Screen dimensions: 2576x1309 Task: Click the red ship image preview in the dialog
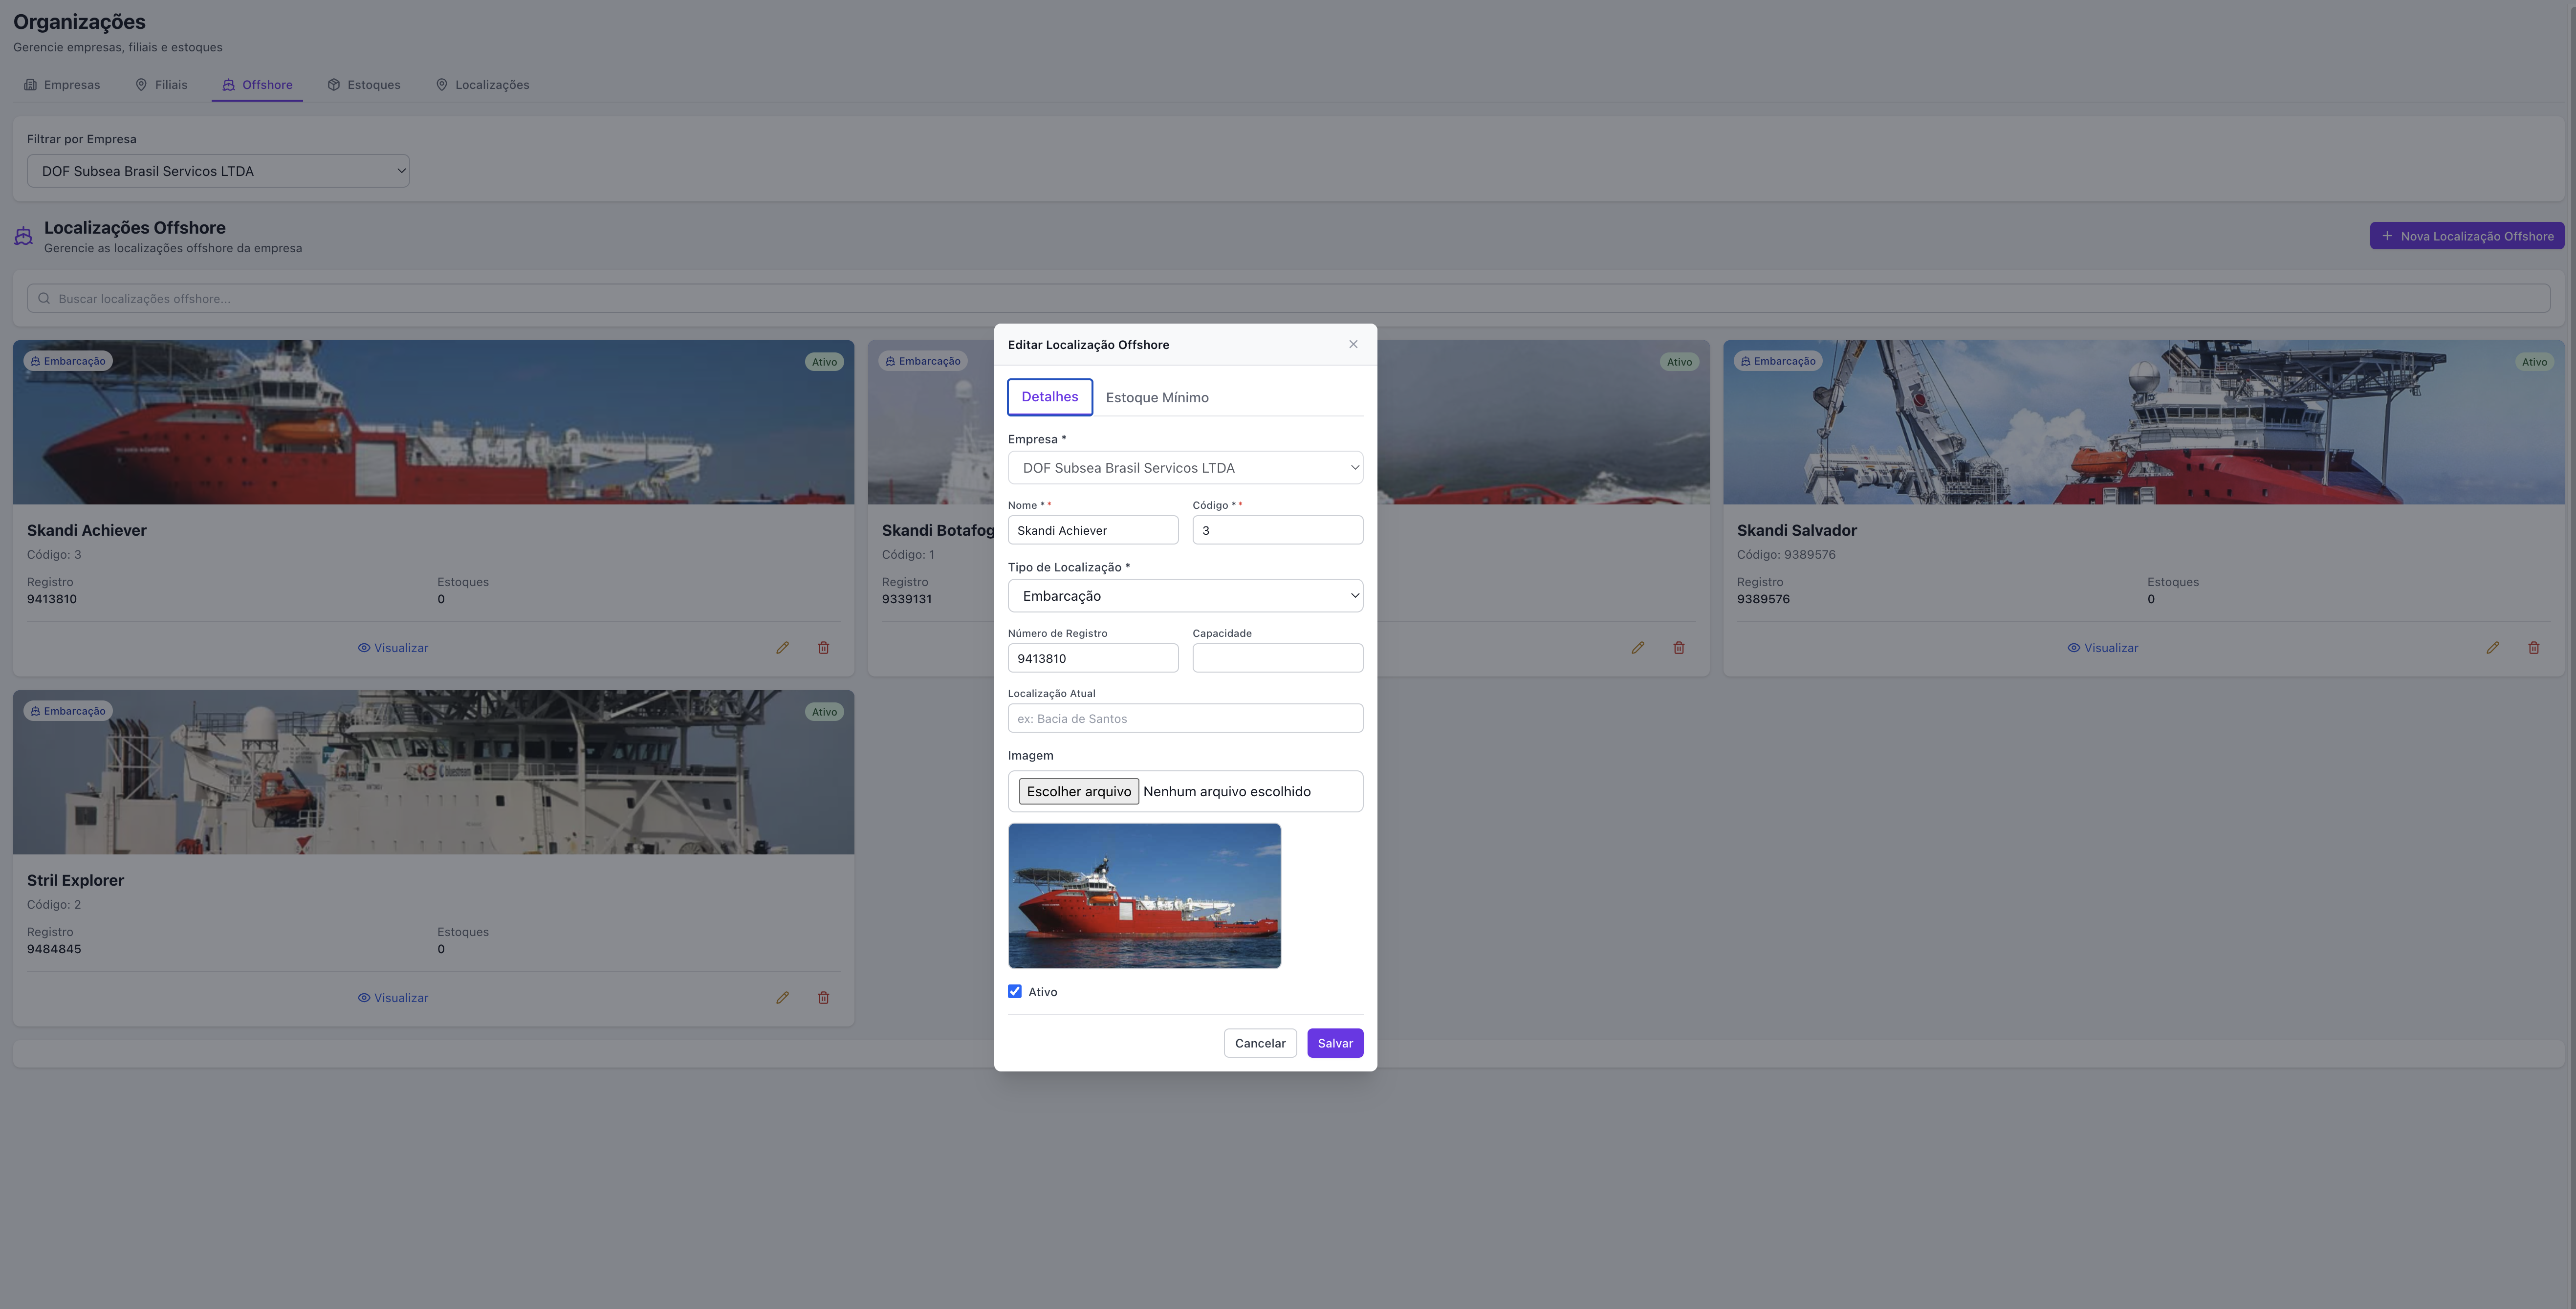click(x=1144, y=895)
